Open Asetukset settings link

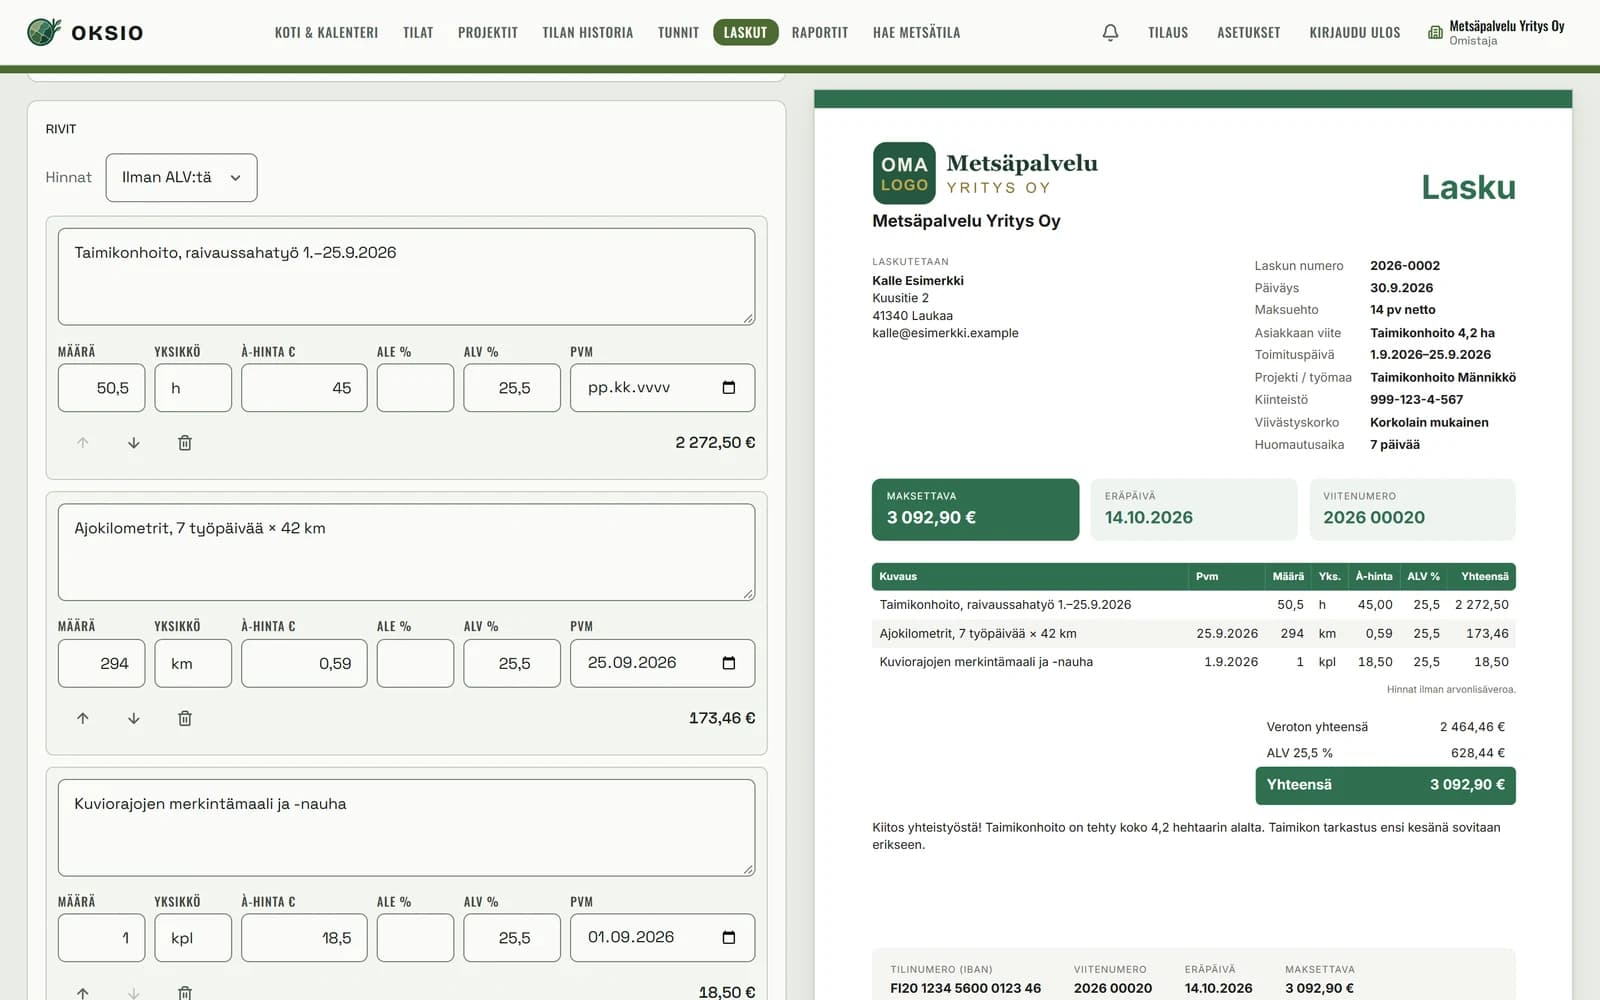1249,32
